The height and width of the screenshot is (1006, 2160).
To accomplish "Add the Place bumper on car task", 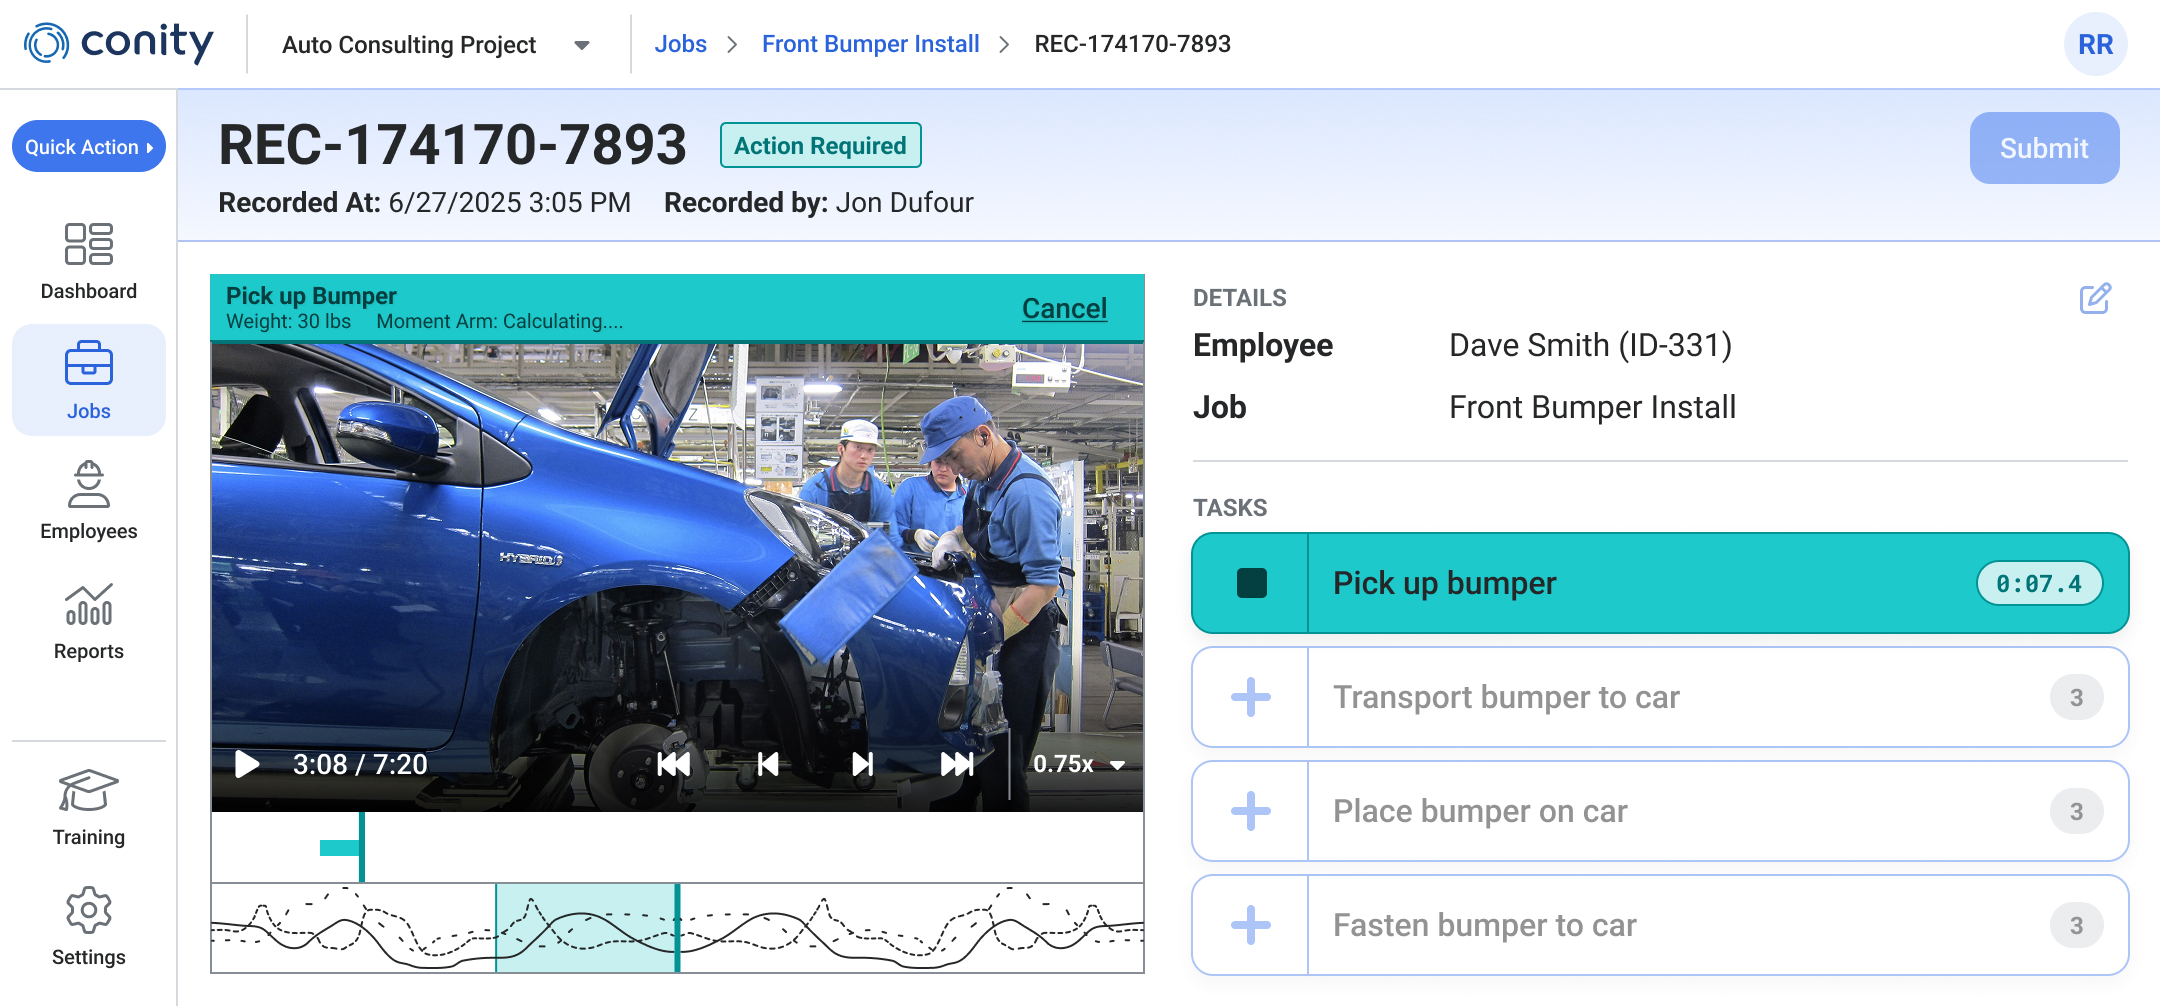I will pyautogui.click(x=1251, y=811).
